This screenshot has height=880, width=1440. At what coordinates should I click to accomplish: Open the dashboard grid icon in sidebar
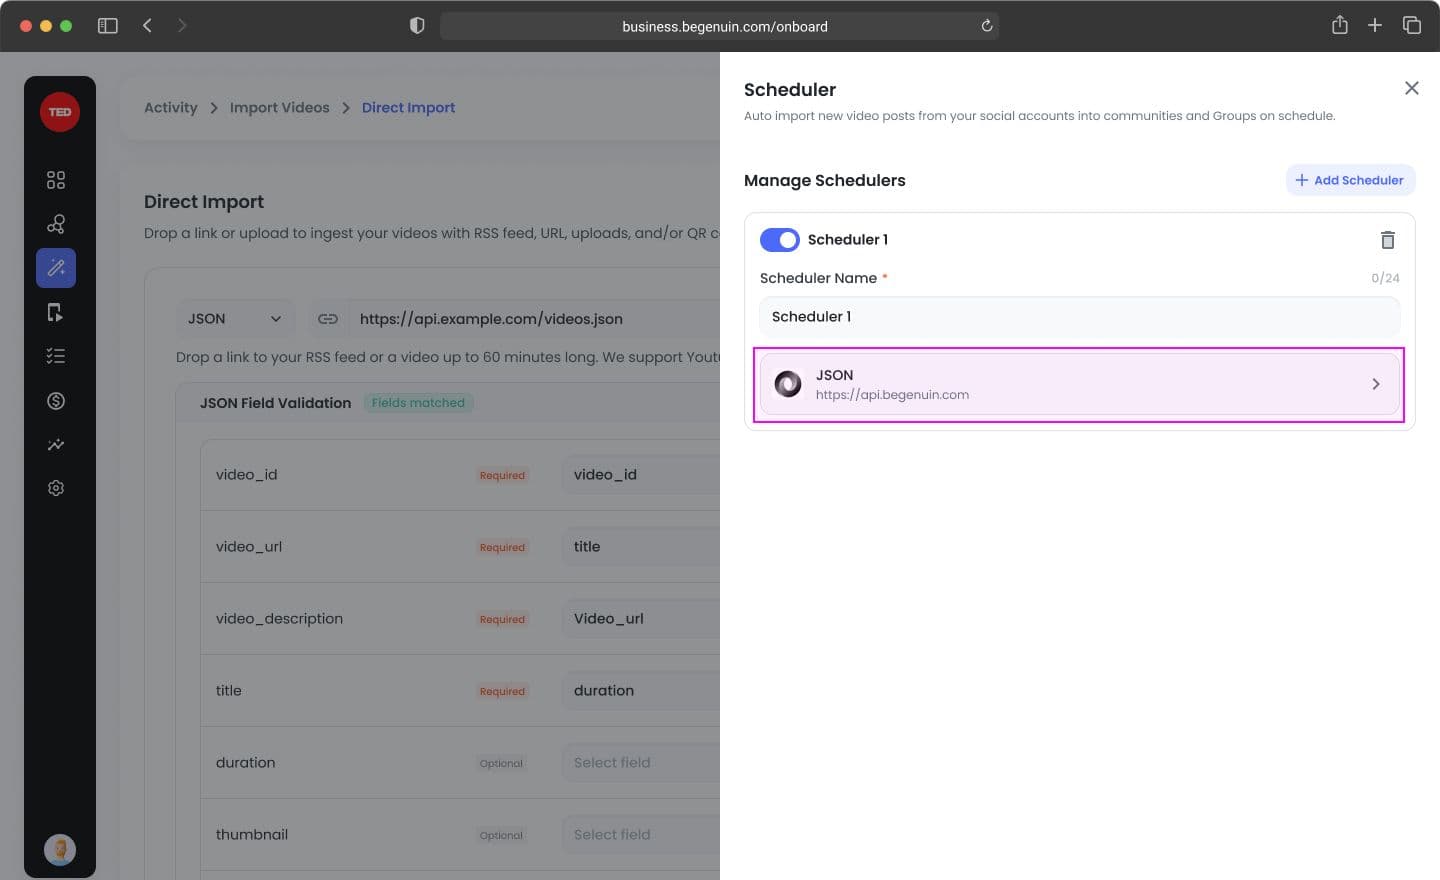click(56, 180)
